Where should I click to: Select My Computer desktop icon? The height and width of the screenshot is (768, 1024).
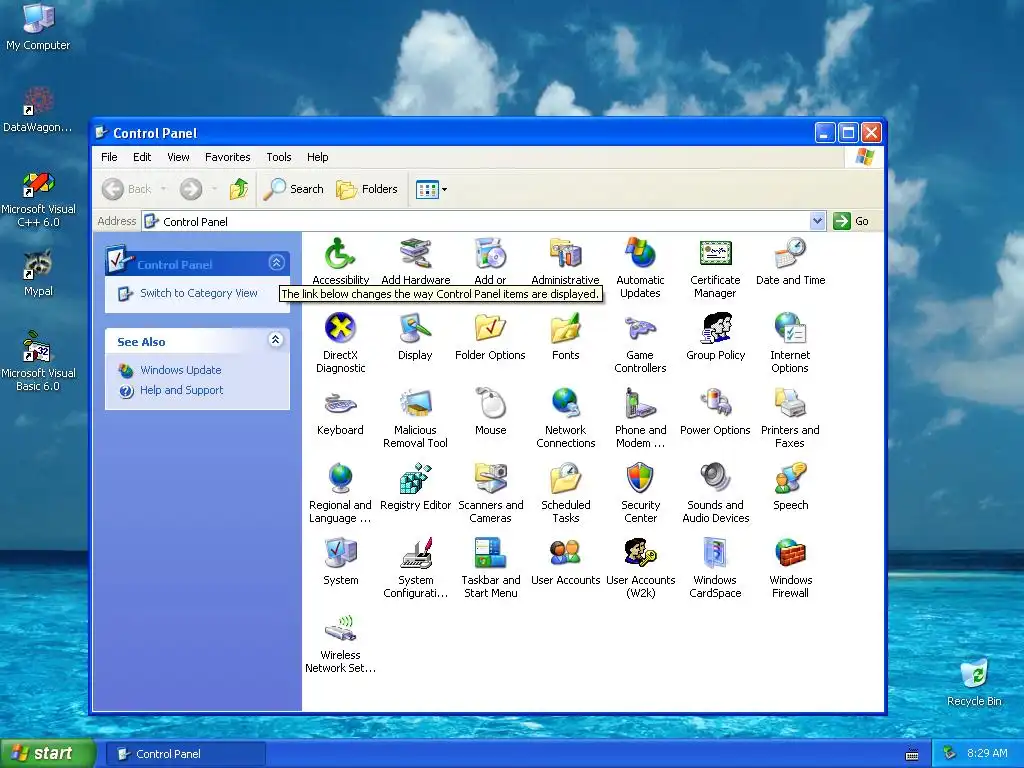pyautogui.click(x=38, y=26)
